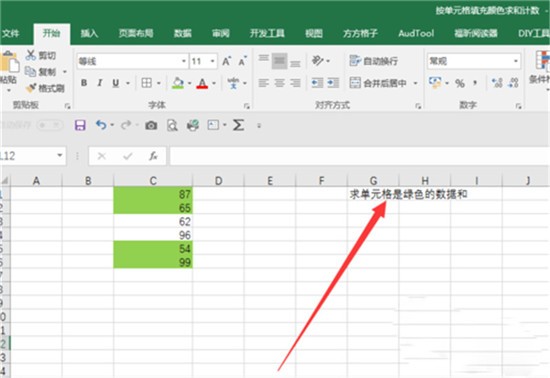550x378 pixels.
Task: Toggle Italic formatting
Action: pyautogui.click(x=100, y=83)
